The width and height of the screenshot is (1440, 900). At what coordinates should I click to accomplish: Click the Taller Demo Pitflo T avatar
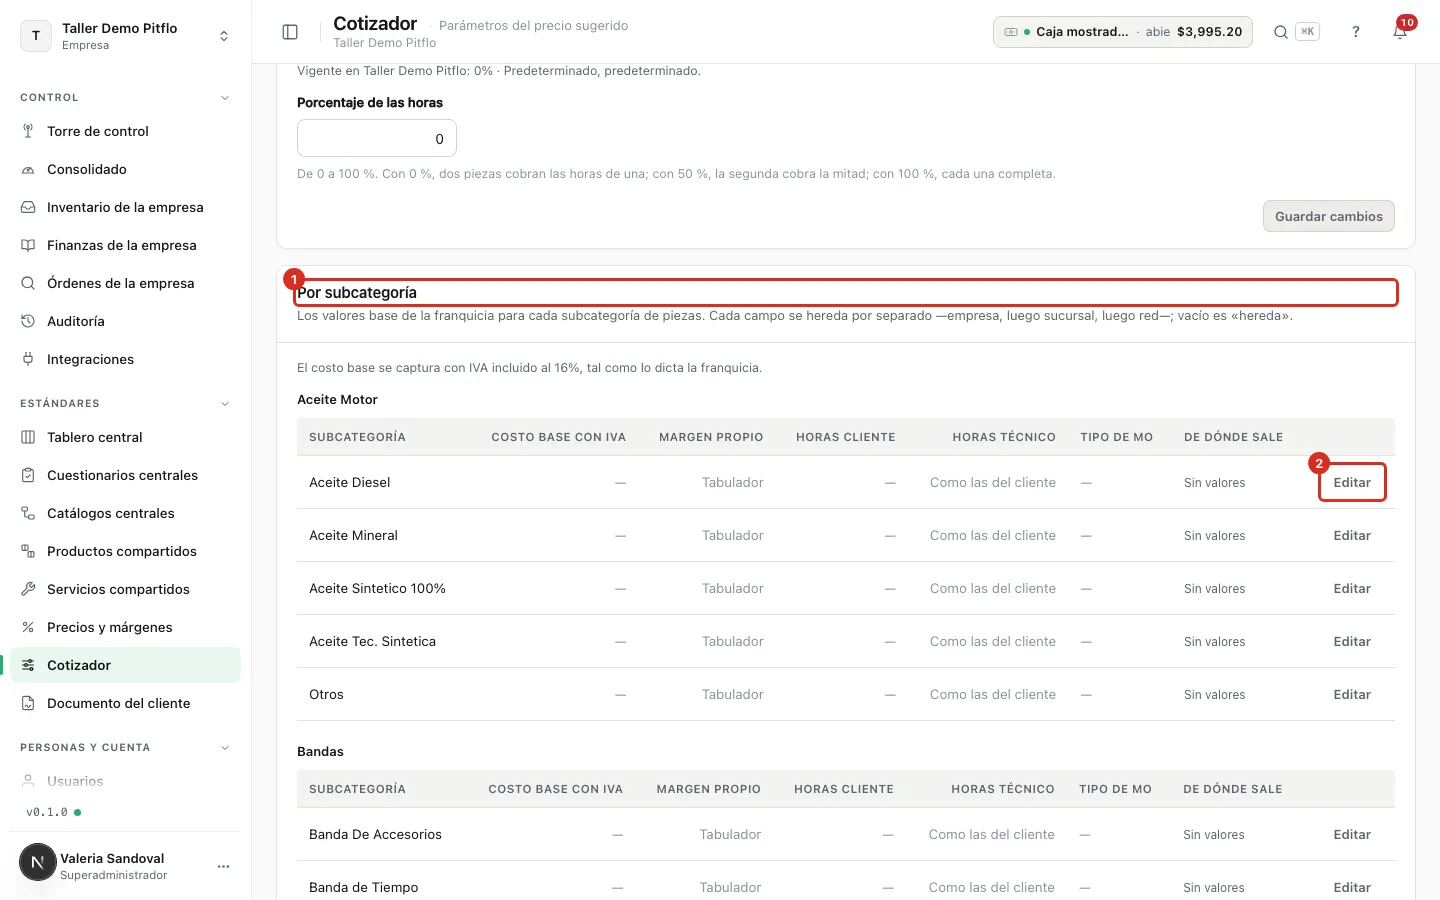[36, 36]
